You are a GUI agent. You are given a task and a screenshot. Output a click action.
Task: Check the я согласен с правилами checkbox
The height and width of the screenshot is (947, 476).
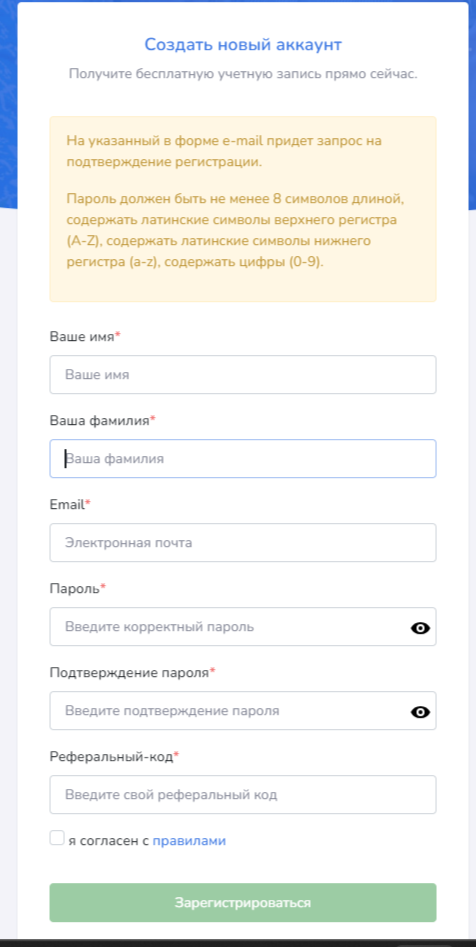pyautogui.click(x=57, y=838)
